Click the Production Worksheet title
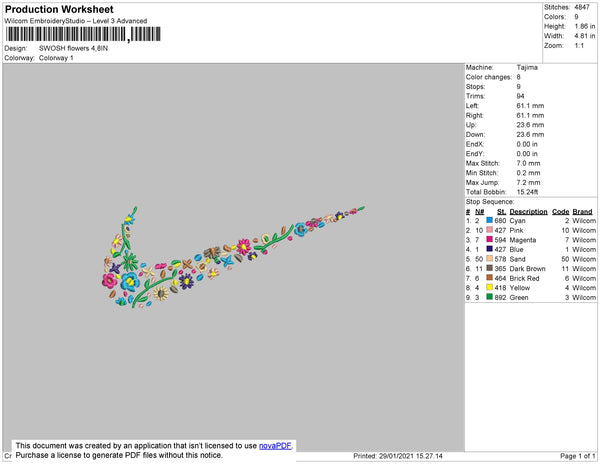The width and height of the screenshot is (600, 464). pos(59,10)
